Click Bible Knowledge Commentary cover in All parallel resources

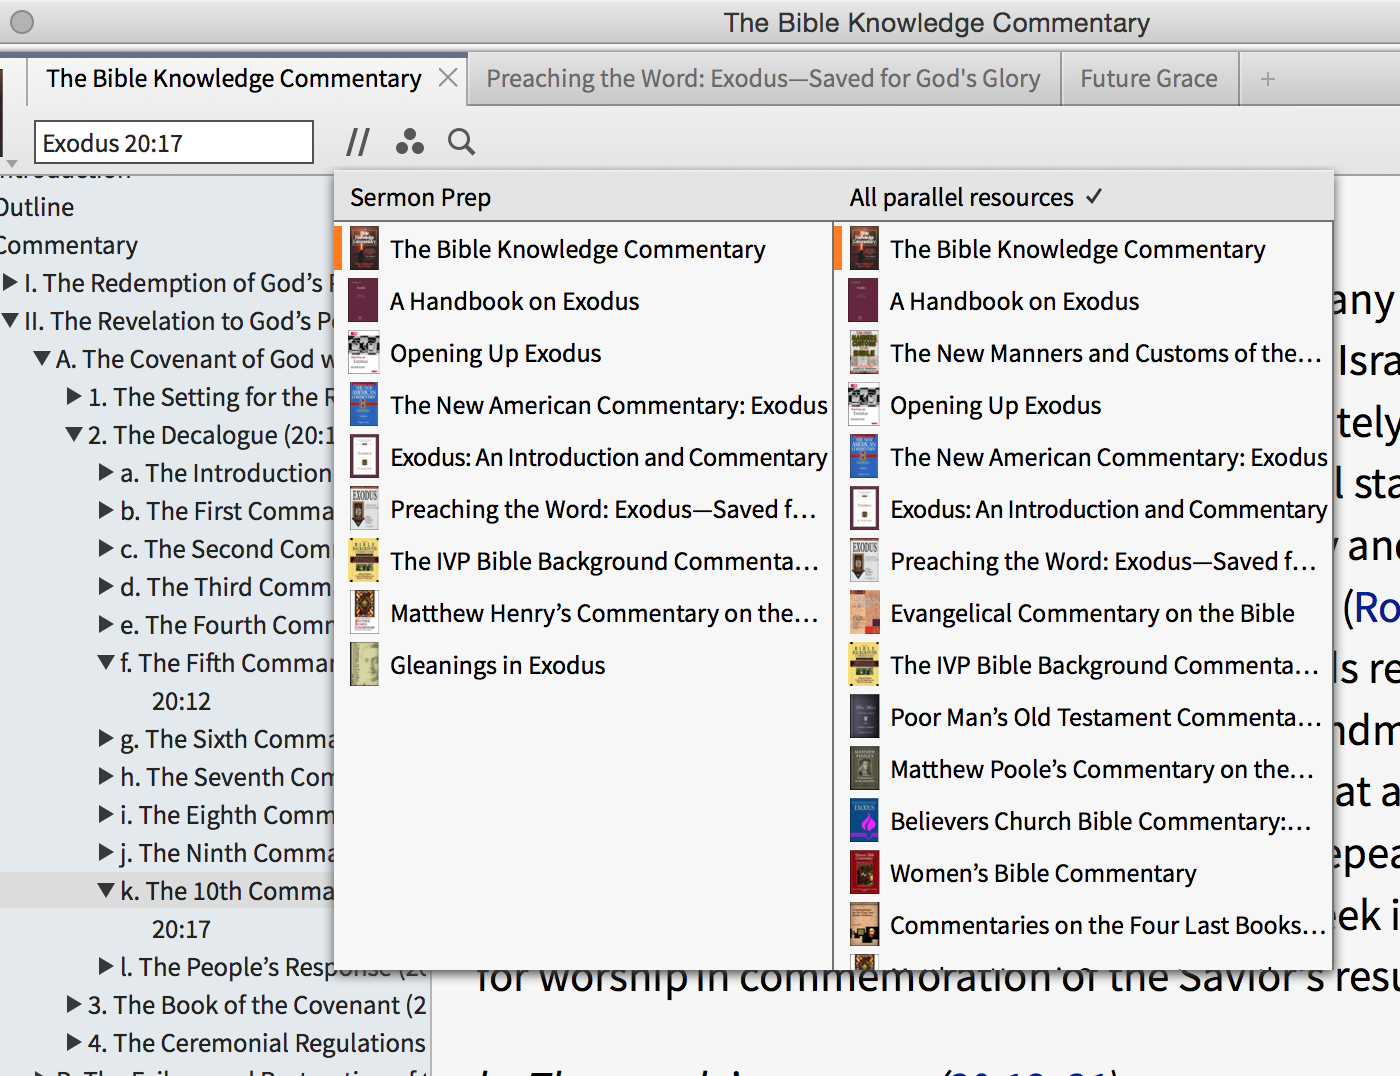(864, 249)
